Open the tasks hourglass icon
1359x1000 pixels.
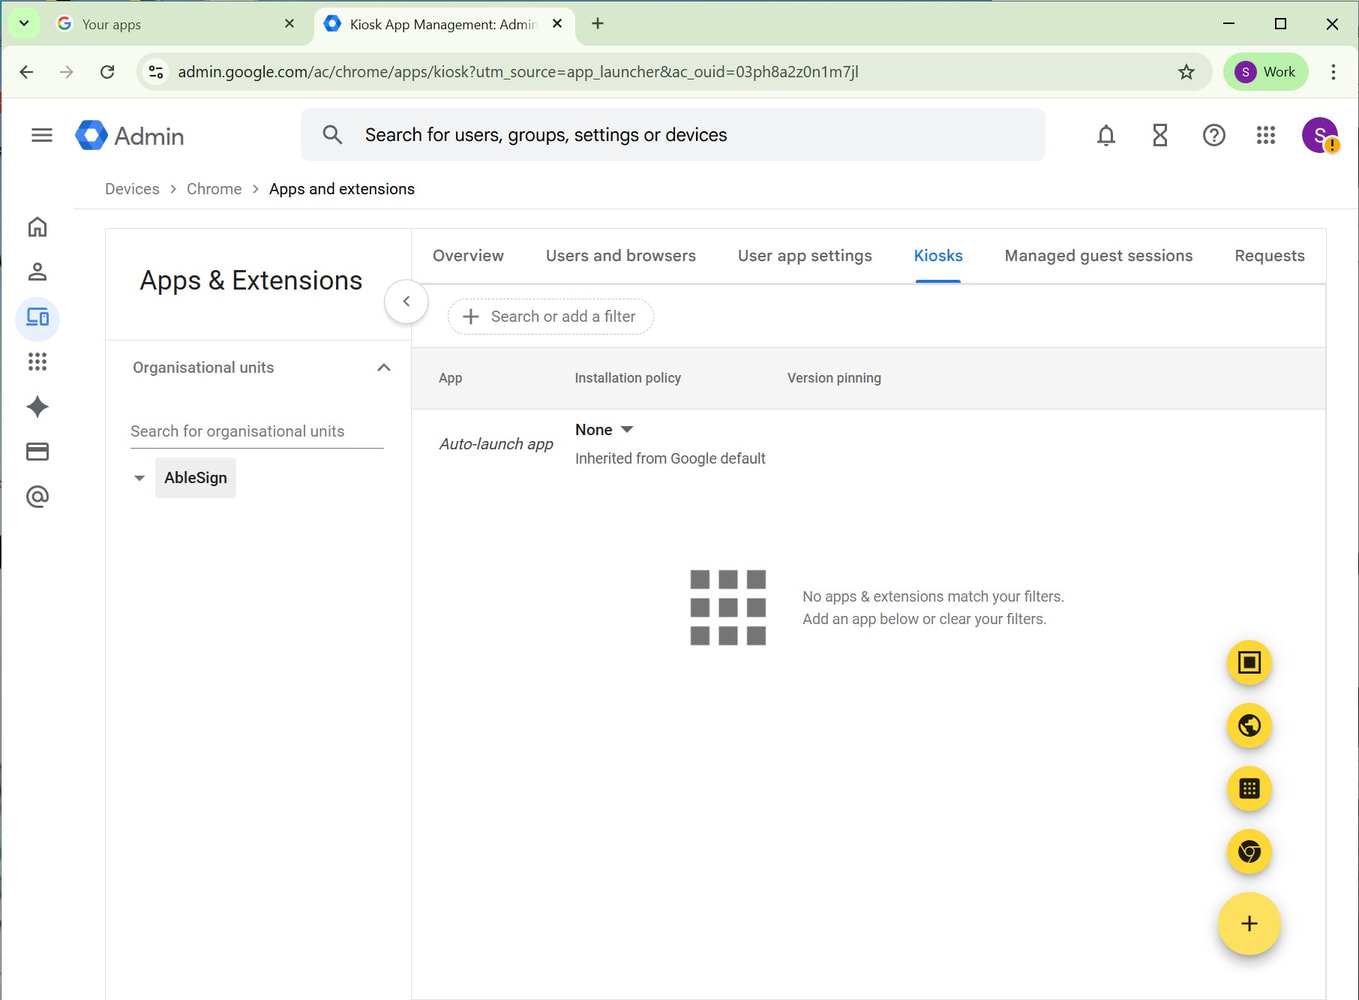1159,135
